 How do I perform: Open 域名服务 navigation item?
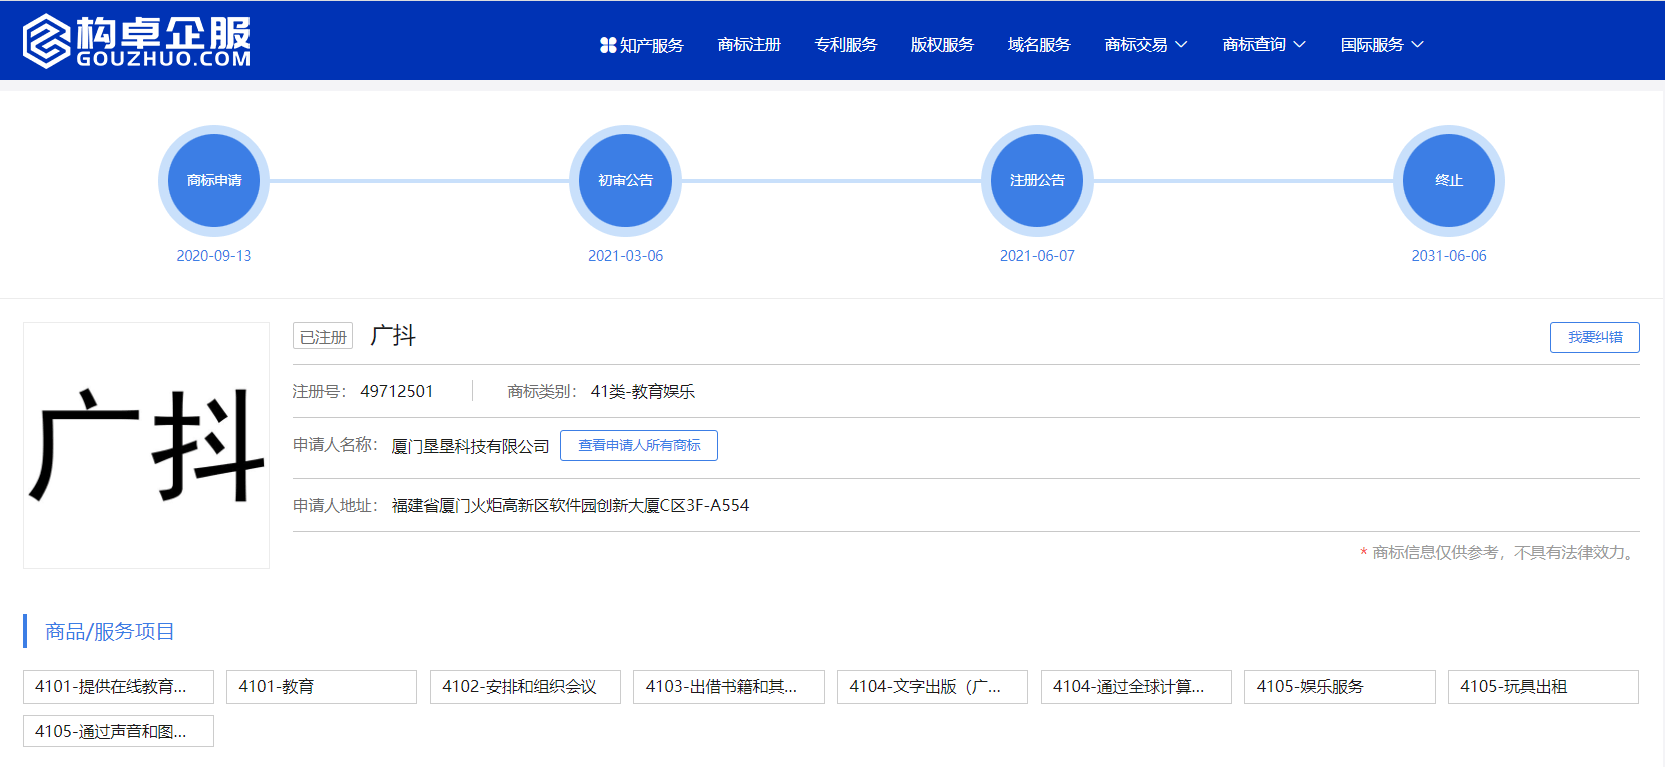coord(1039,45)
